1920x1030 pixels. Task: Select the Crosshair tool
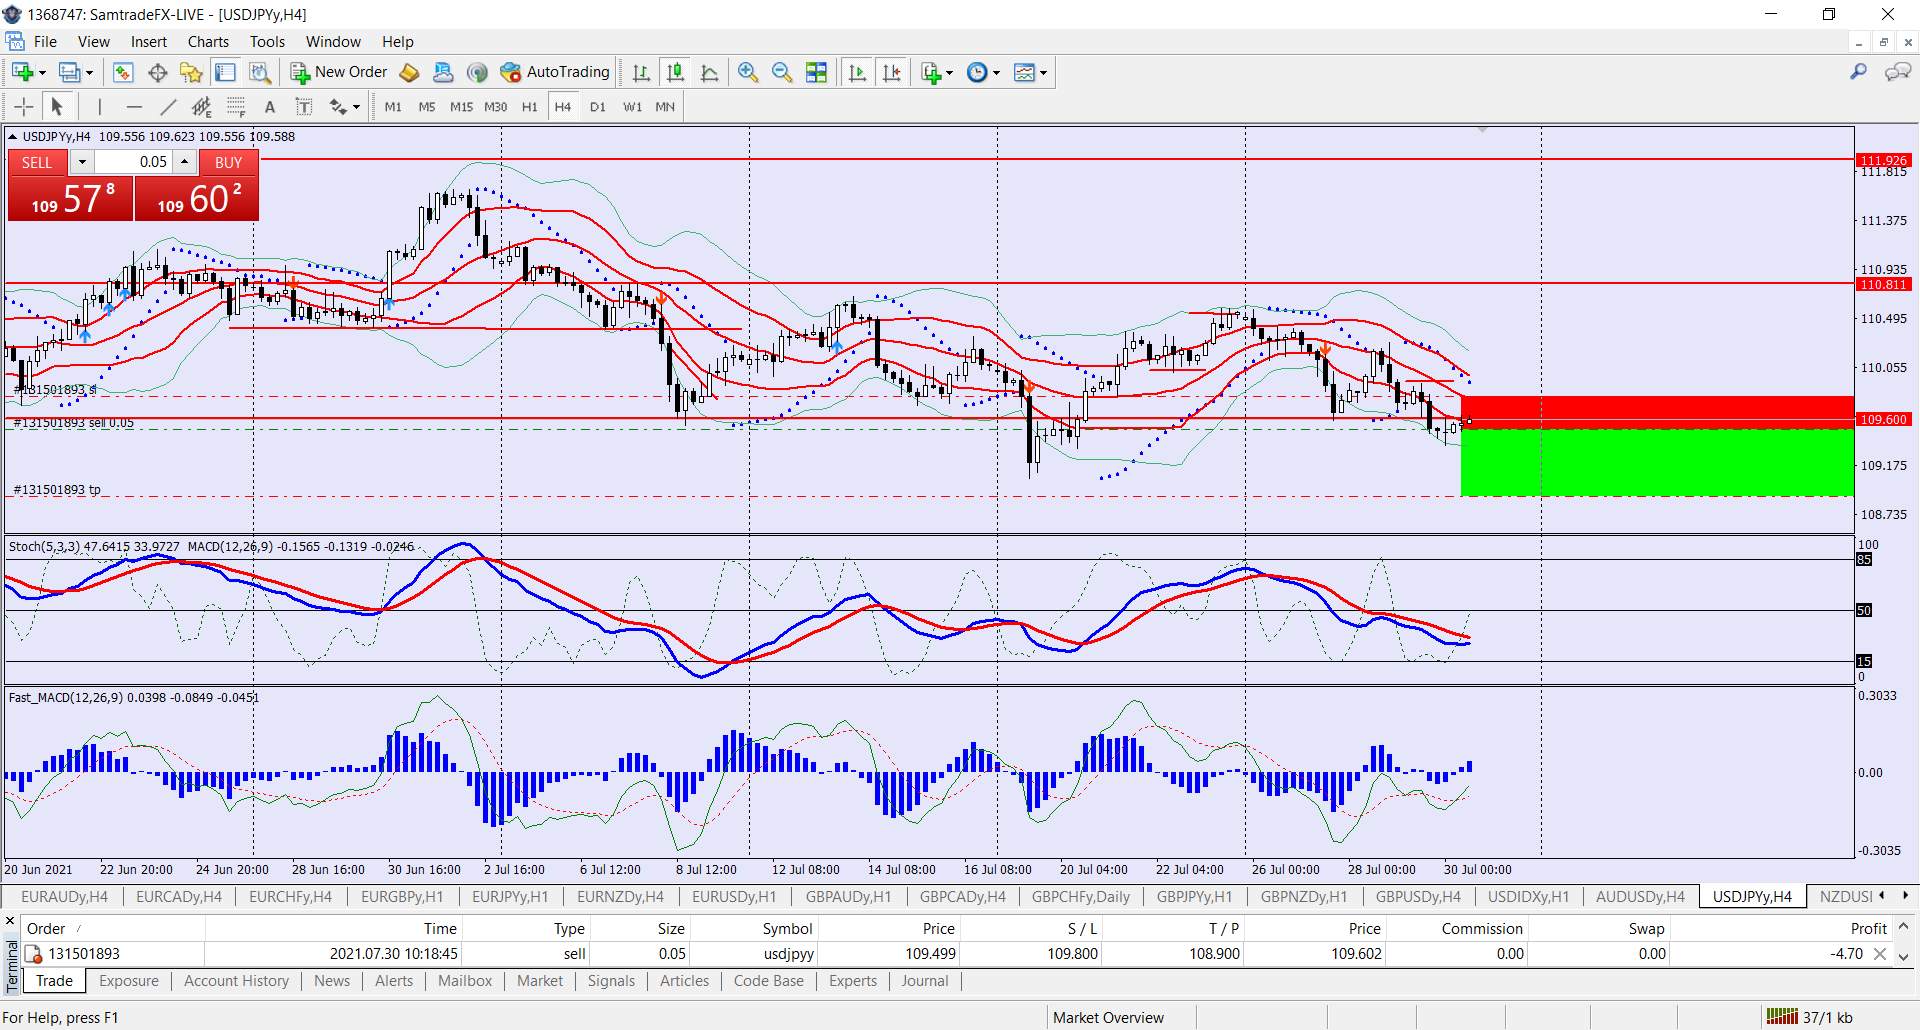[23, 106]
